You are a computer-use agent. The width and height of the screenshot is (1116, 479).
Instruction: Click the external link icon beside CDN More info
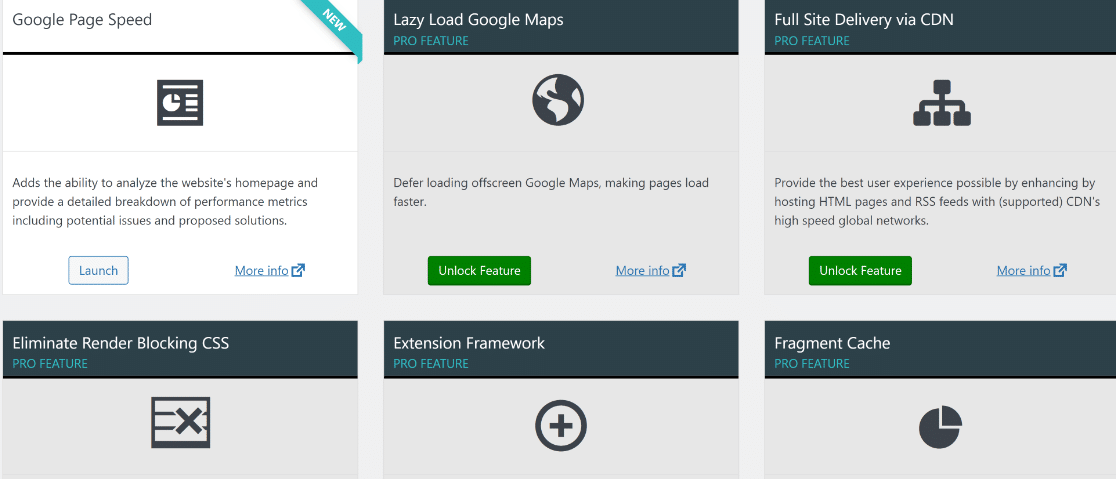coord(1060,270)
